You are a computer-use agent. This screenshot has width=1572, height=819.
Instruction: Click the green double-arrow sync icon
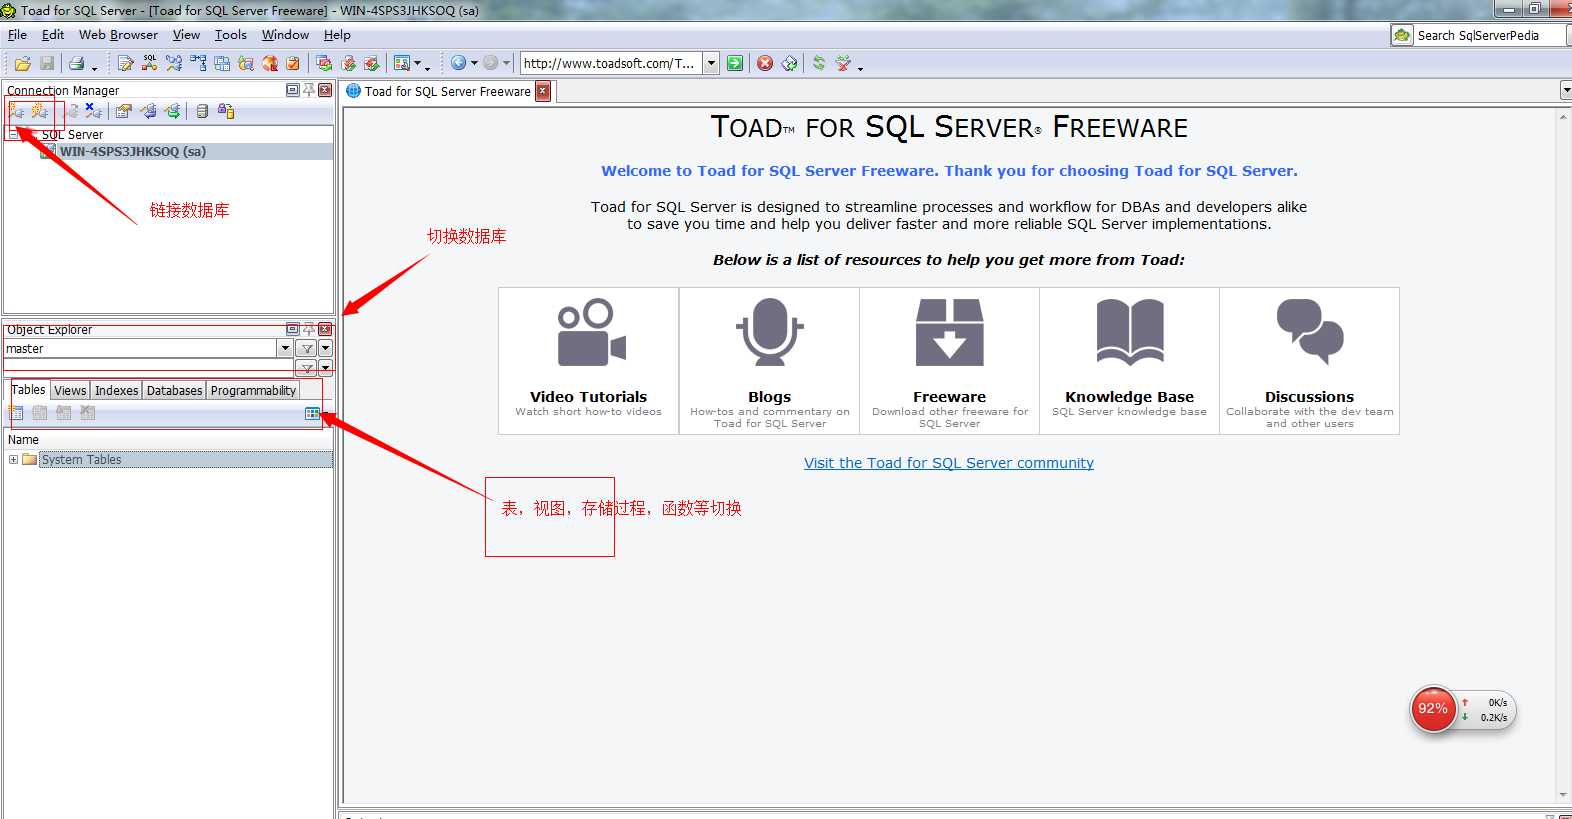819,63
